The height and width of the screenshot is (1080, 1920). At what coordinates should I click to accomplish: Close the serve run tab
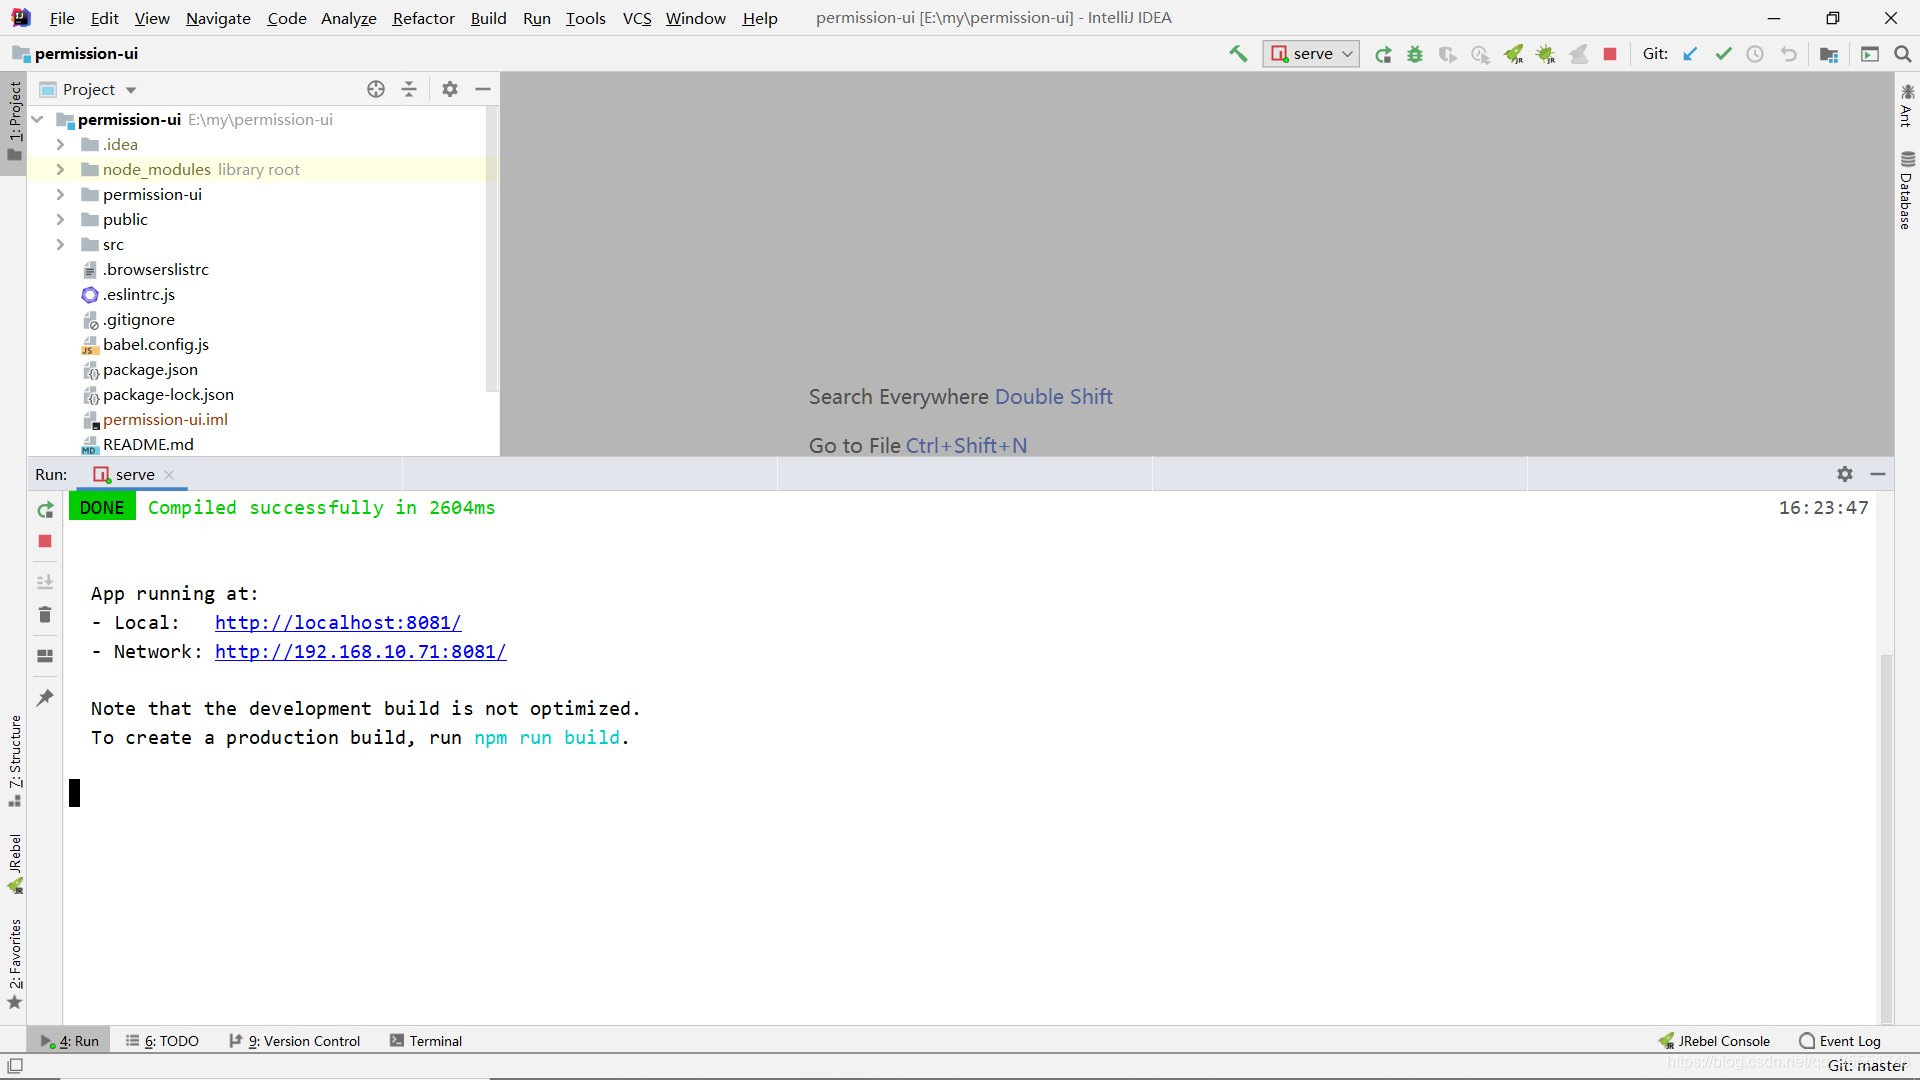click(169, 474)
